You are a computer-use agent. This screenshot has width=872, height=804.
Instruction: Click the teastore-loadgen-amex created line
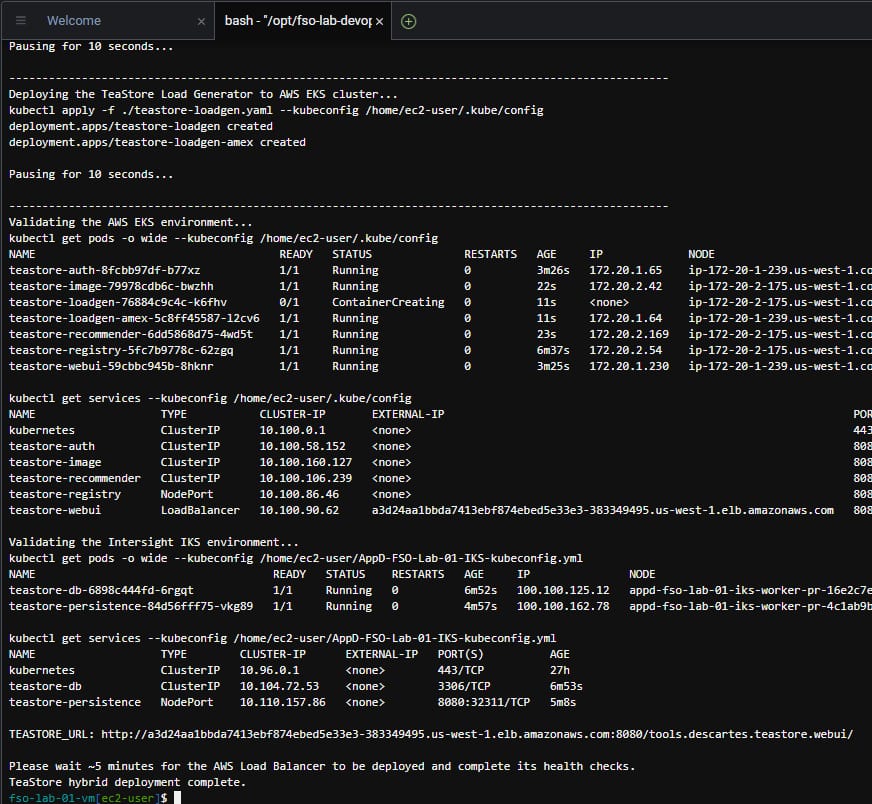pos(157,142)
